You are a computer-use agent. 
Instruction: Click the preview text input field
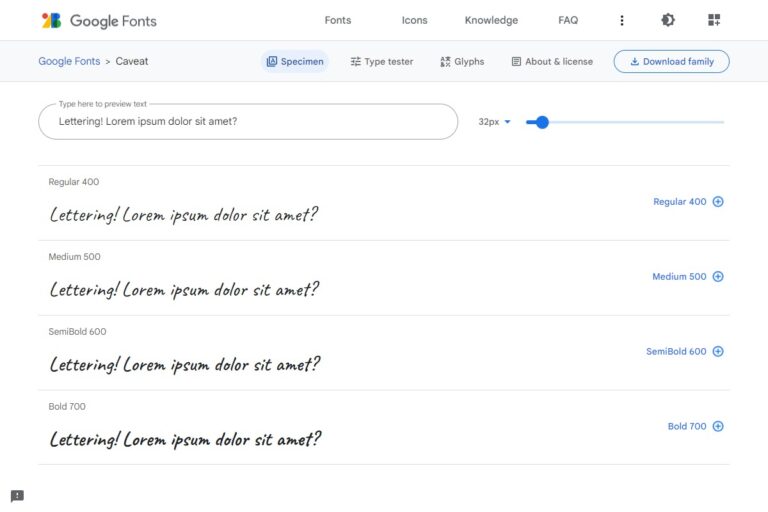[x=248, y=122]
